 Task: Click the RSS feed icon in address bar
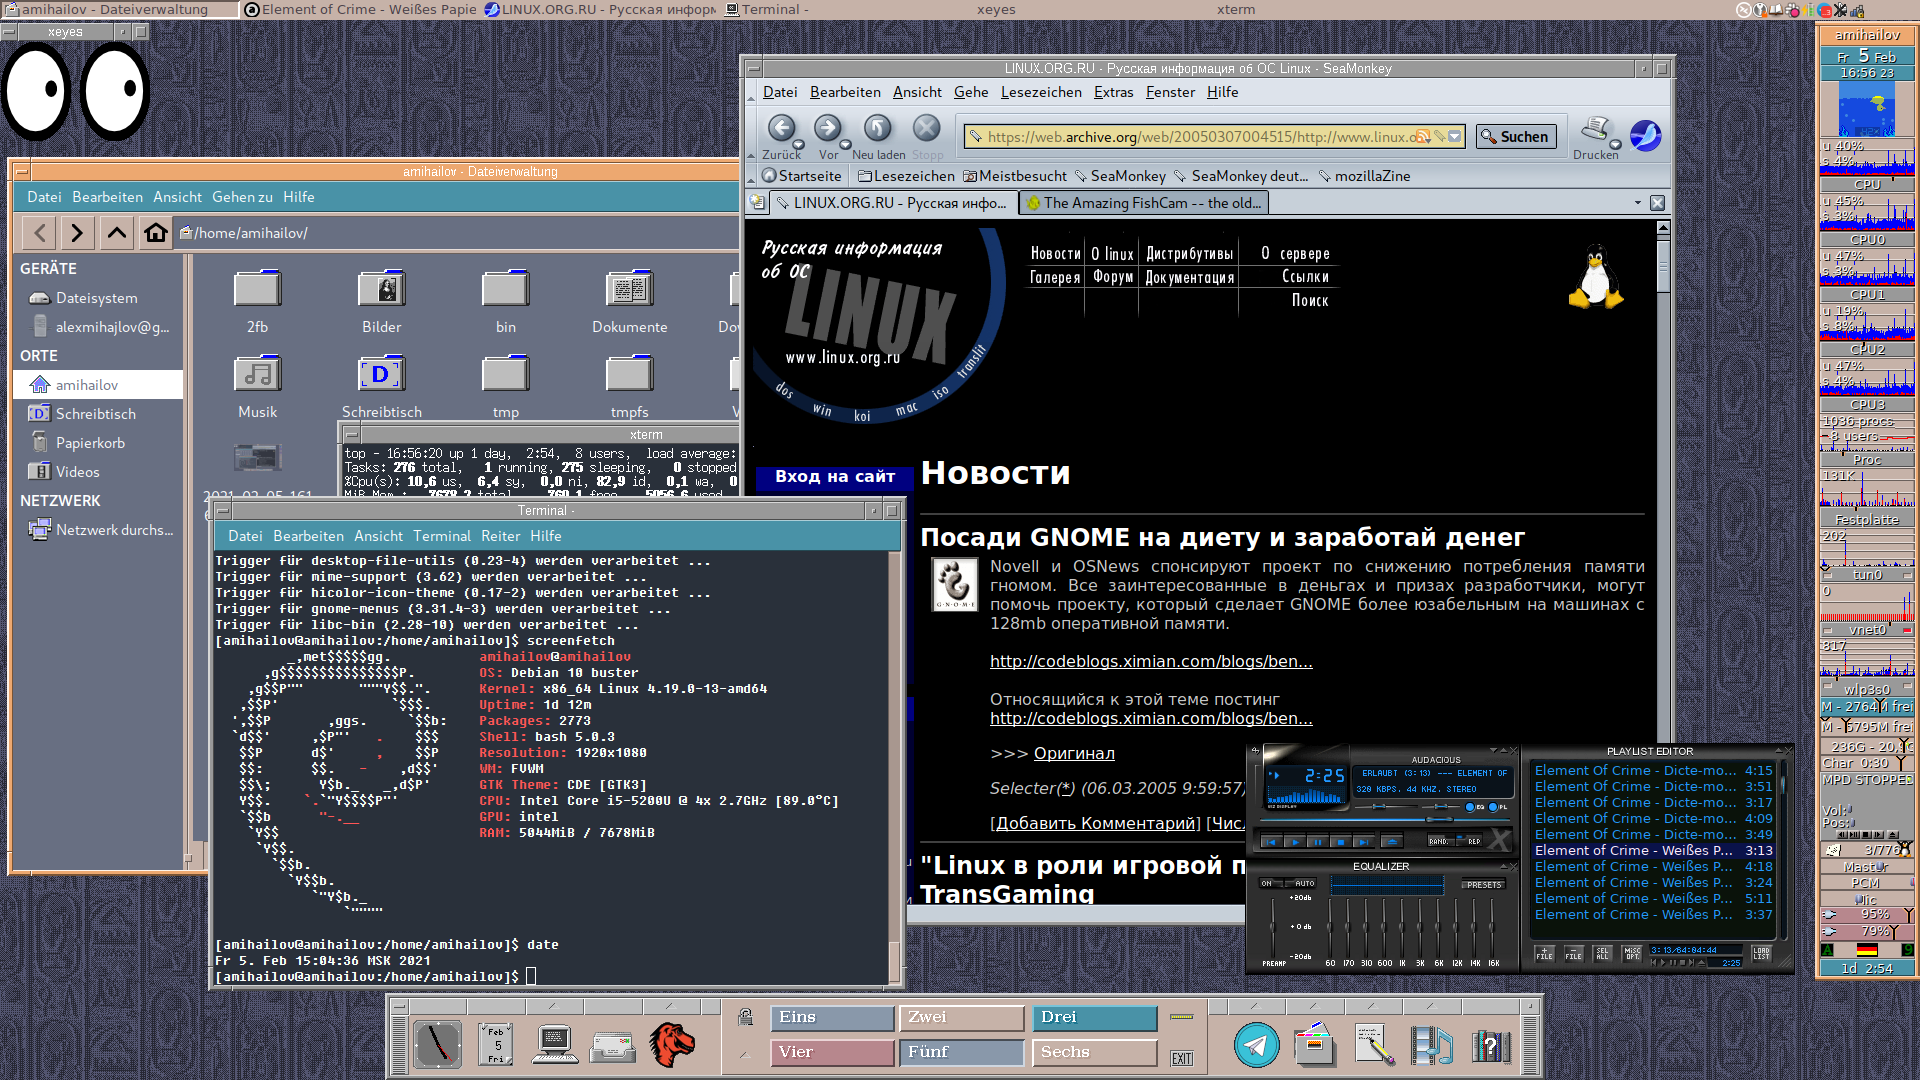click(x=1422, y=136)
